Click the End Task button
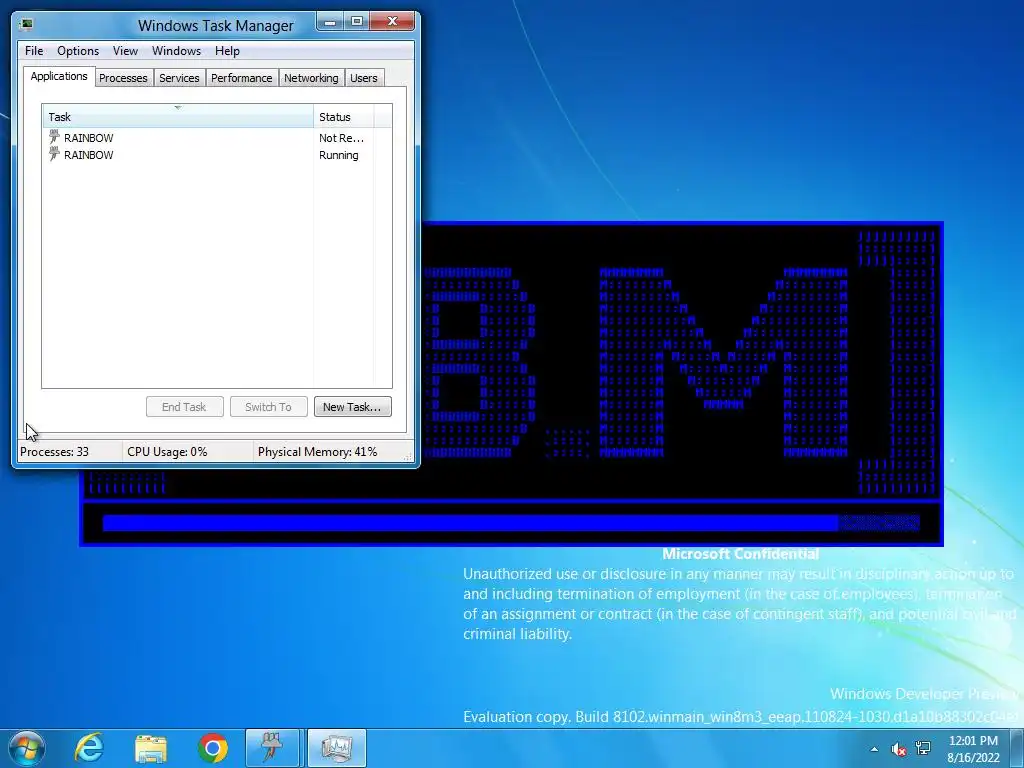Screen dimensions: 1024x768 [185, 407]
